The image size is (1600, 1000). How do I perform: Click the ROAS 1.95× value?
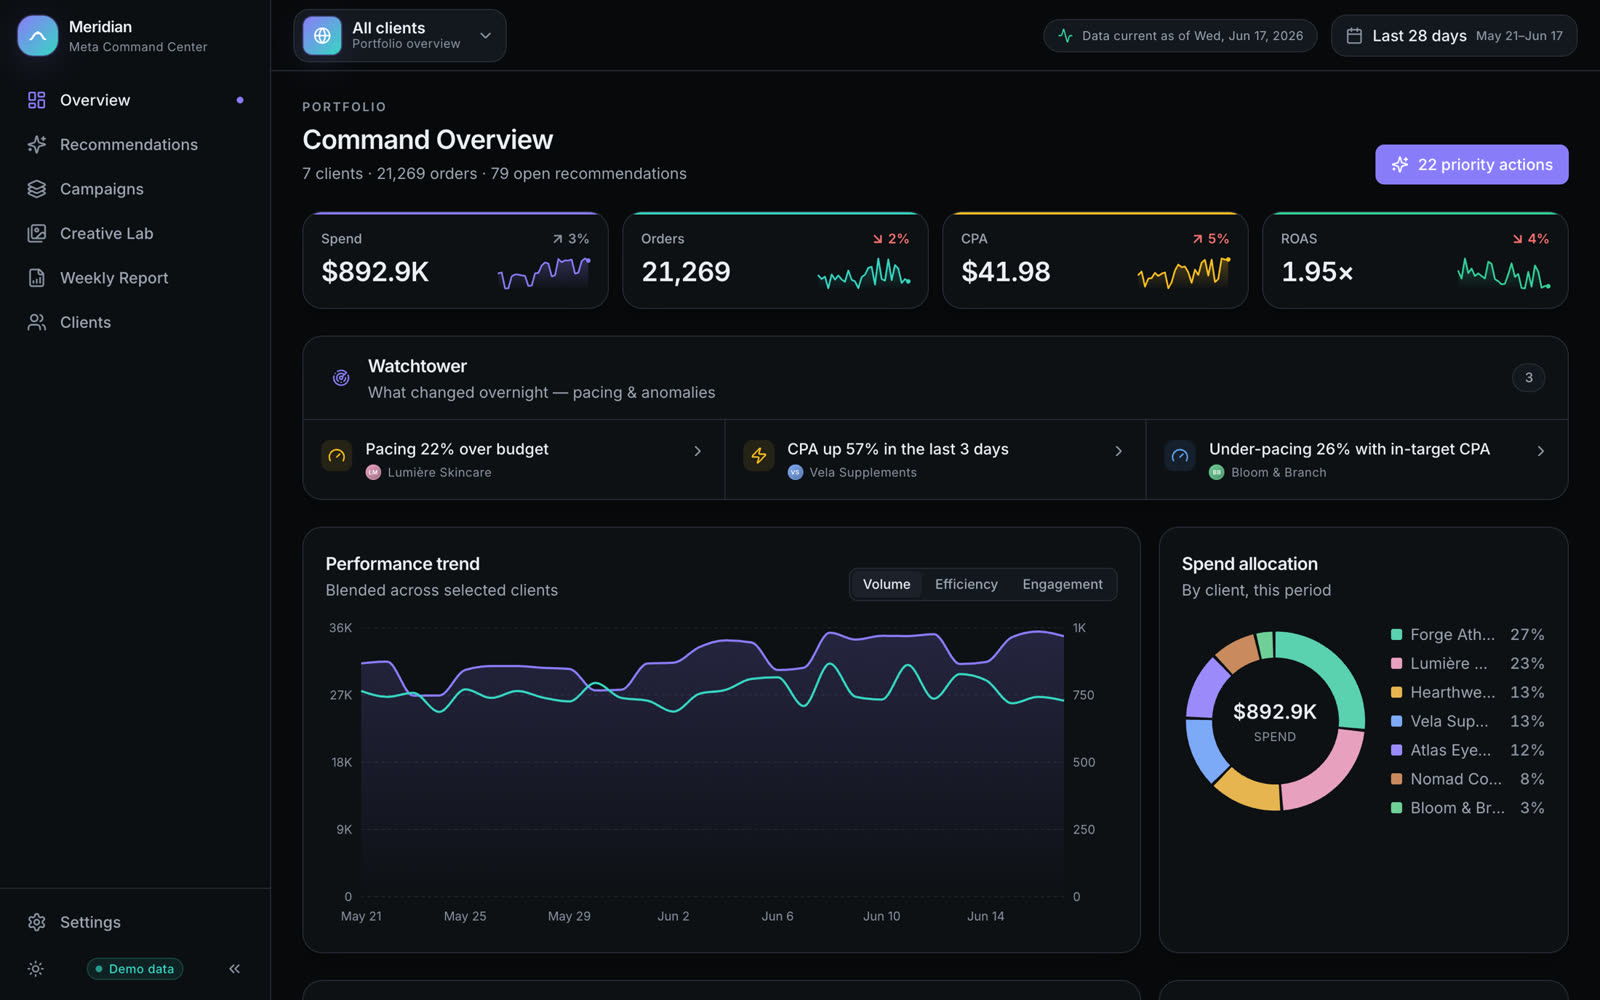point(1317,272)
